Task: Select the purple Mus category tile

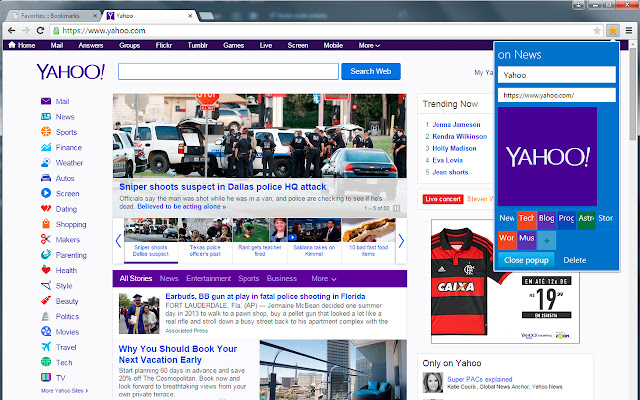Action: pyautogui.click(x=527, y=240)
